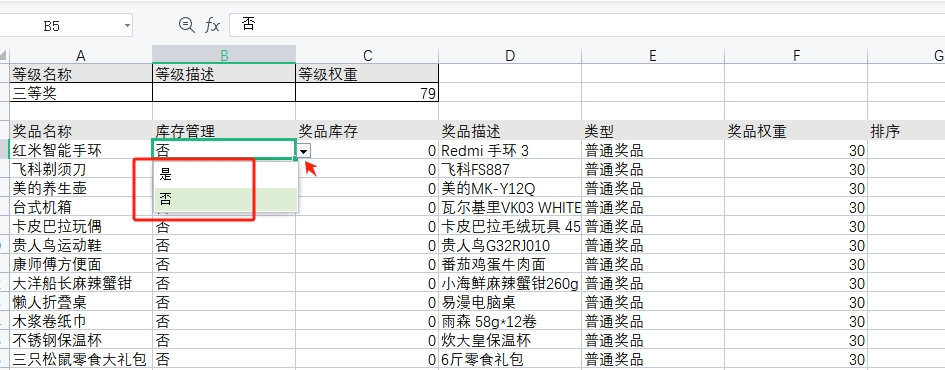The height and width of the screenshot is (370, 945).
Task: Select the 大洋船长麻辣蟹钳 cell
Action: click(x=81, y=283)
